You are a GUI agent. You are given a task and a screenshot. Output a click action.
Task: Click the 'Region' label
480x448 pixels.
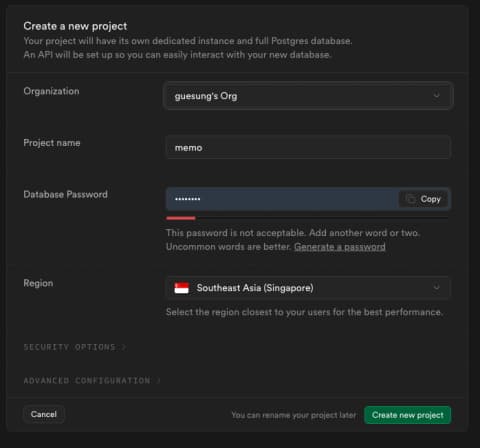pyautogui.click(x=38, y=283)
